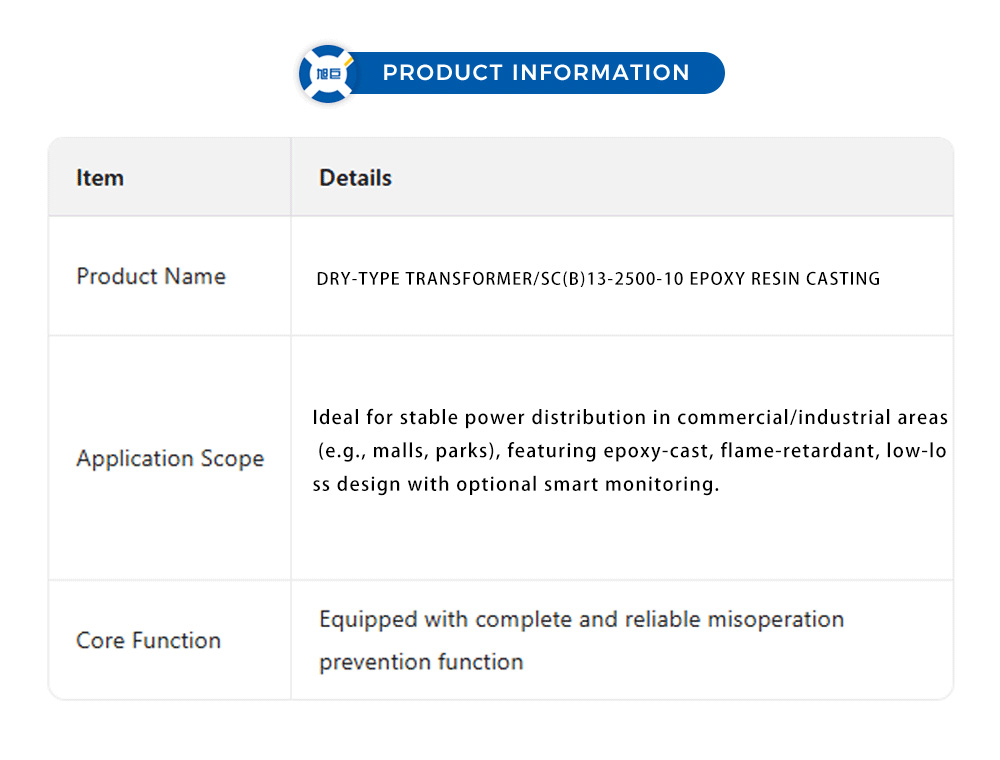Click the 'misoperation' word
This screenshot has width=1000, height=760.
(775, 620)
